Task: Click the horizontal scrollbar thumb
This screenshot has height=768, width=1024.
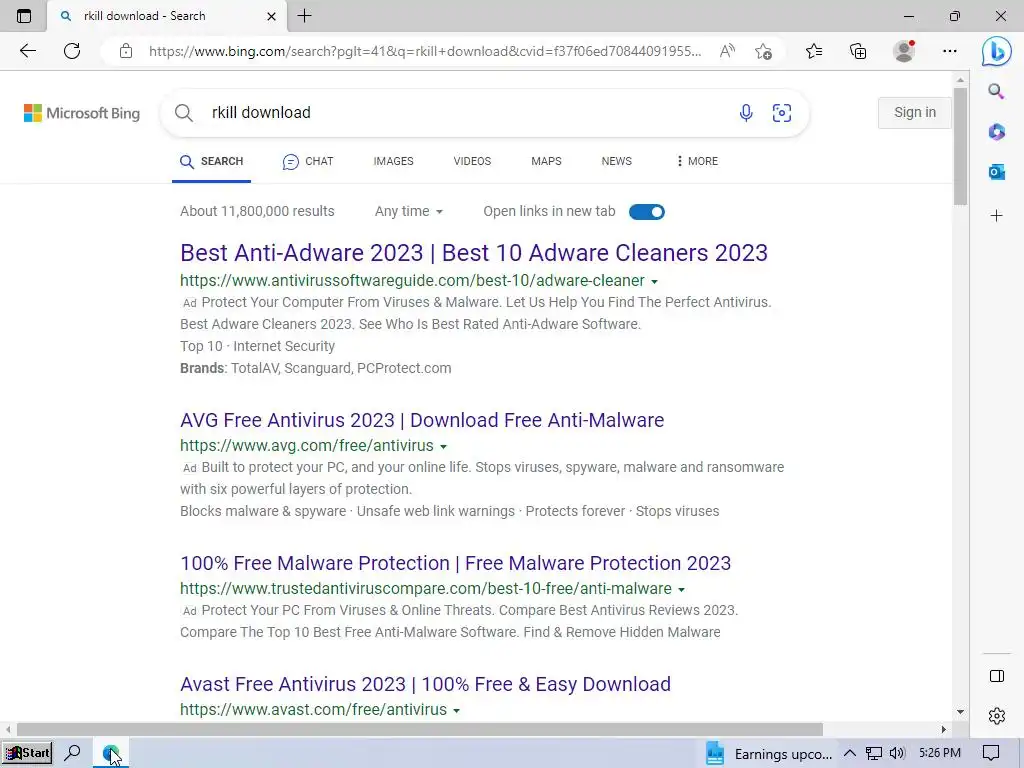Action: (x=419, y=729)
